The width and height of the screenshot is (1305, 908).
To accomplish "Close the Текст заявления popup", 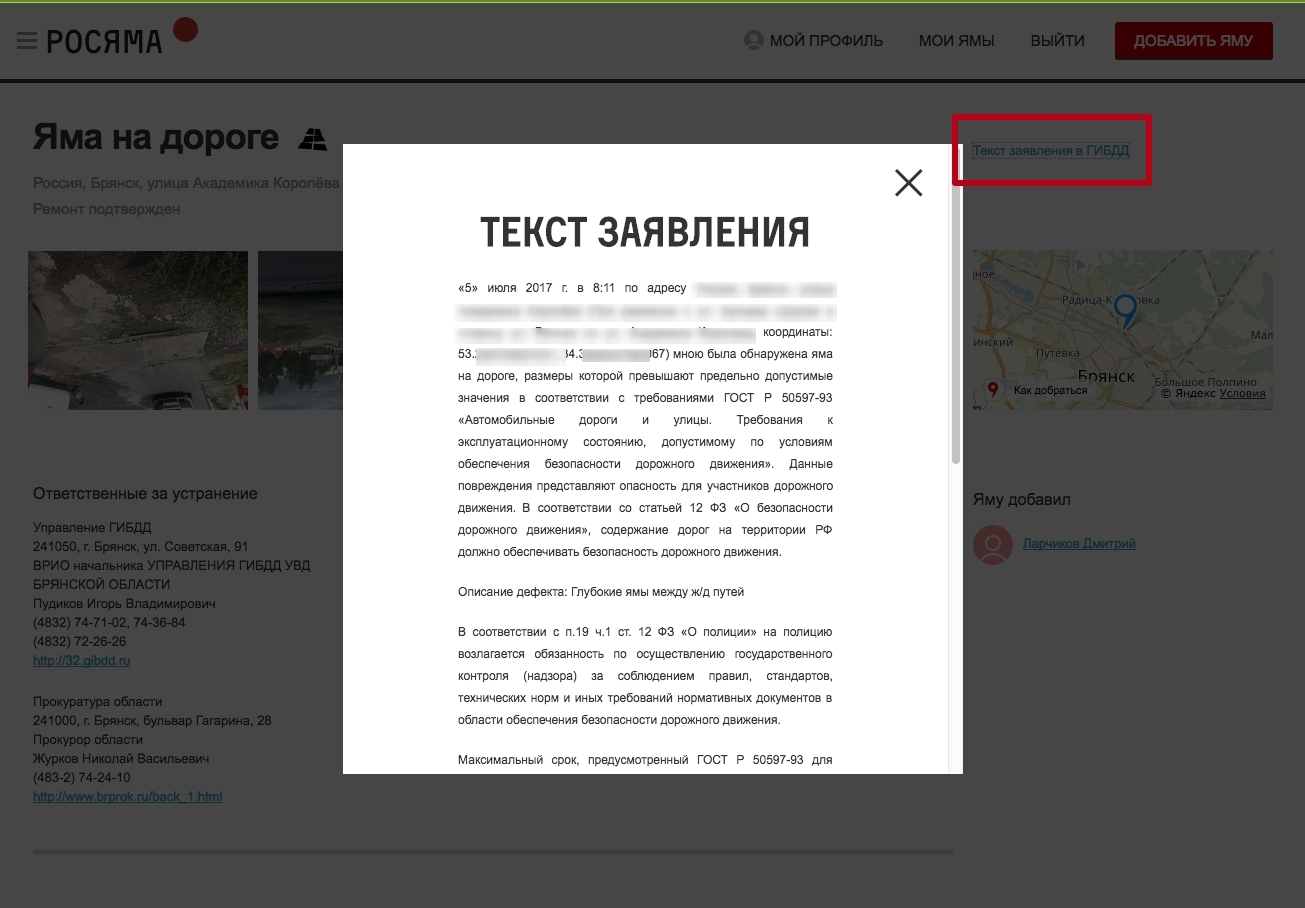I will (908, 182).
